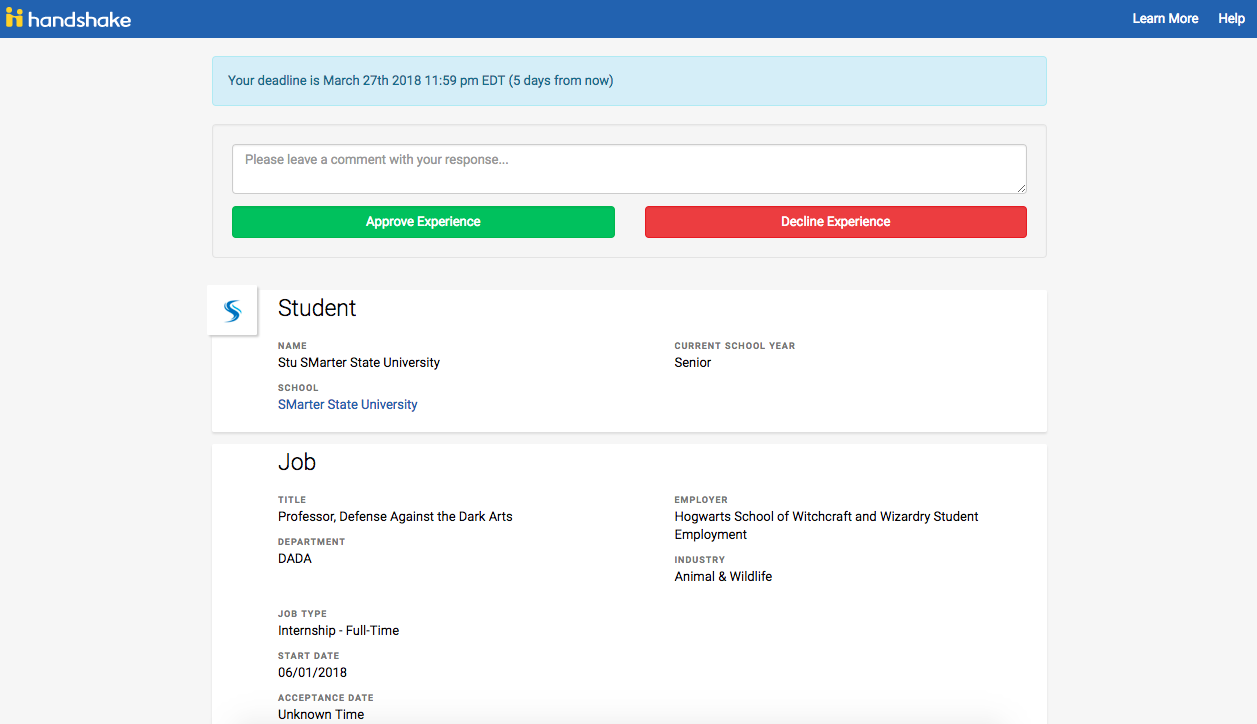Viewport: 1257px width, 724px height.
Task: Click the Hogwarts School employer name
Action: coord(827,526)
